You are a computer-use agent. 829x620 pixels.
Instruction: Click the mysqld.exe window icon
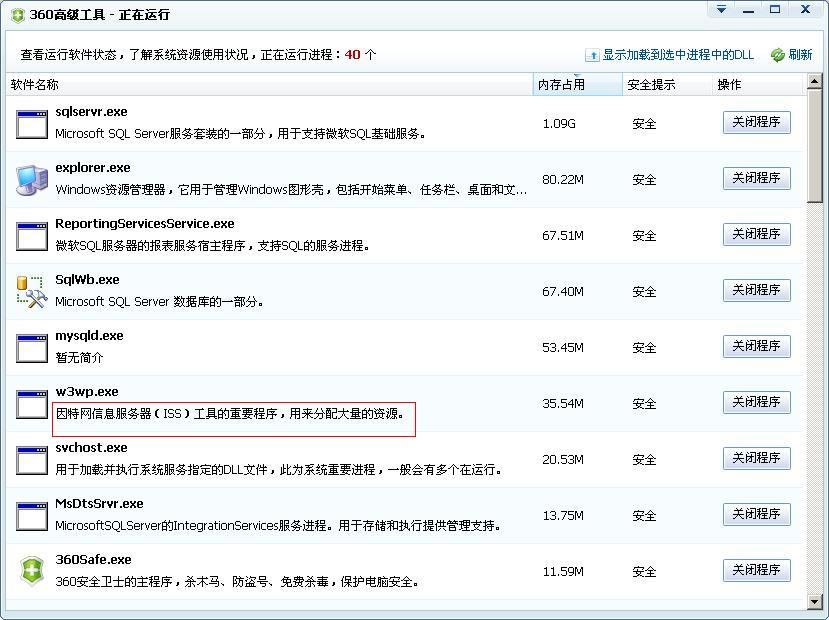click(32, 348)
